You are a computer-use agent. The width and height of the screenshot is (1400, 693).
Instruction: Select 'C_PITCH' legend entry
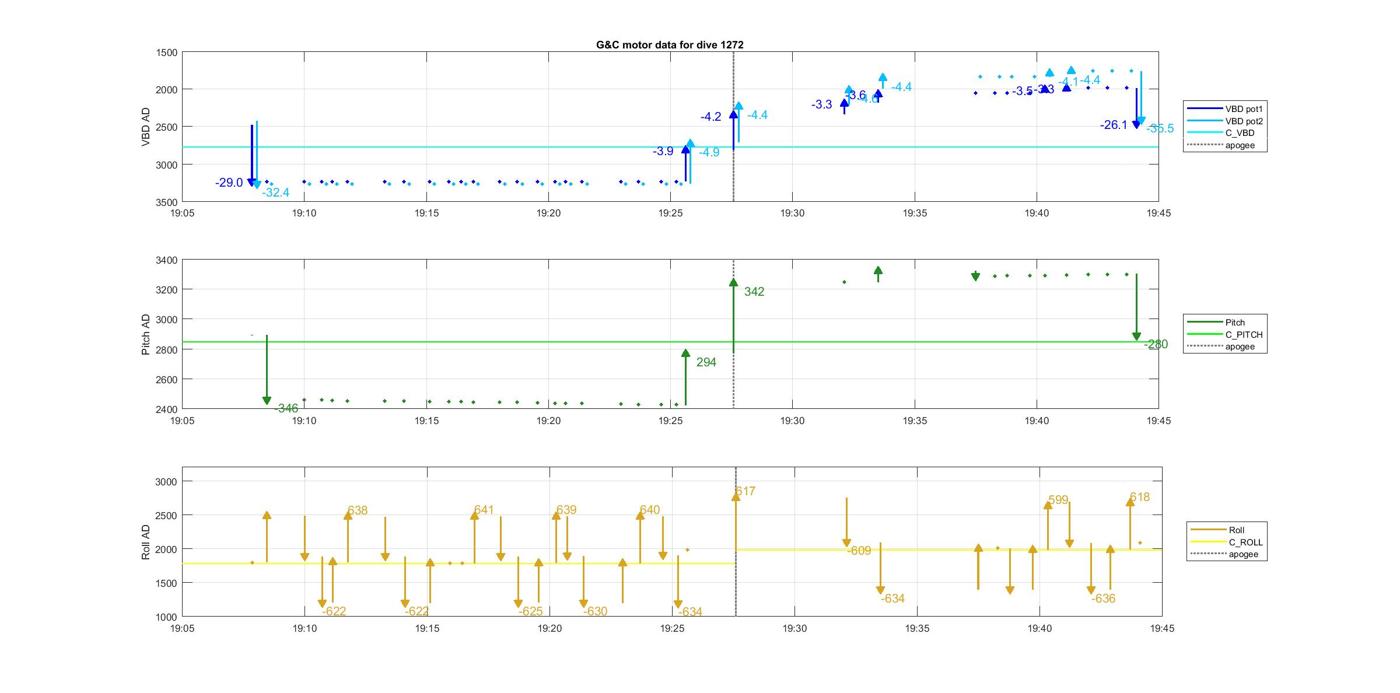coord(1227,334)
